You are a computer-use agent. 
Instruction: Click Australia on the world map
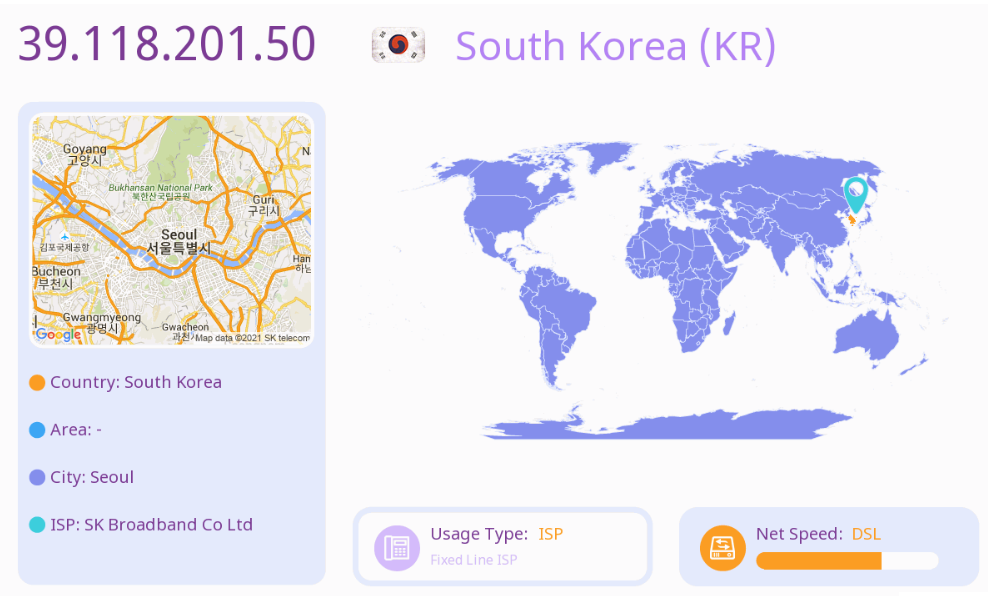pyautogui.click(x=870, y=335)
